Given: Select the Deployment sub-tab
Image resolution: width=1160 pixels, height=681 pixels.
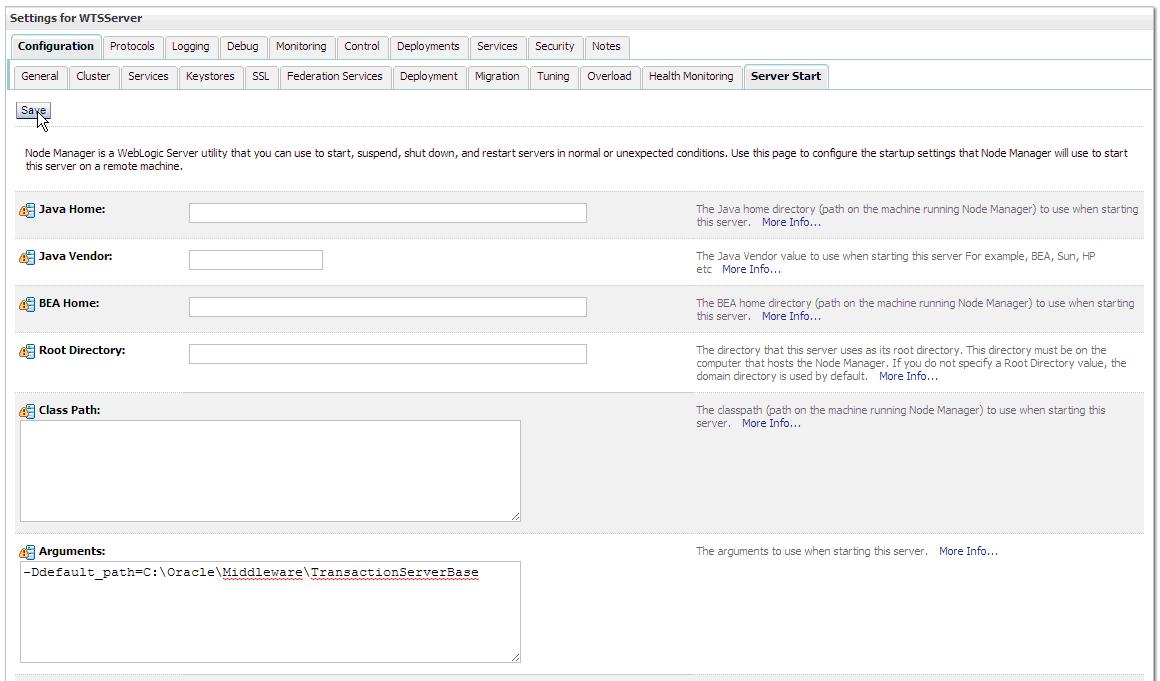Looking at the screenshot, I should (429, 77).
